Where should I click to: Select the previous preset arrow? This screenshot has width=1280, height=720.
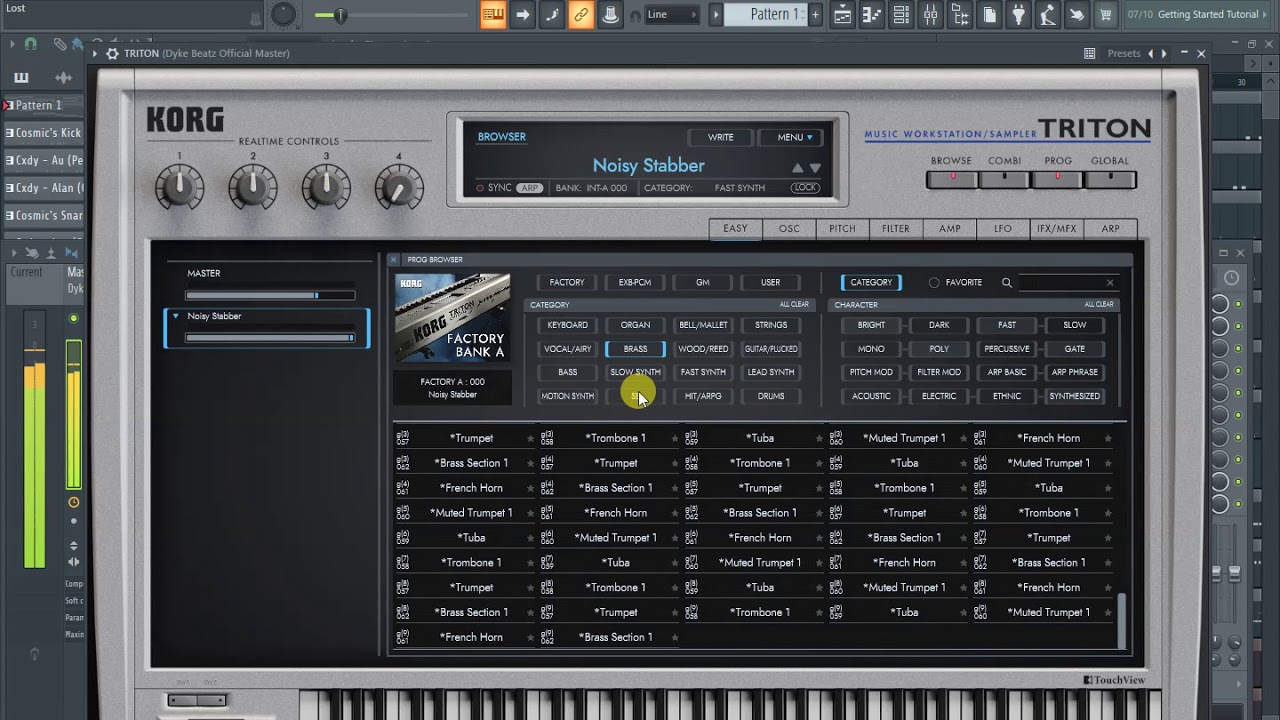point(1150,53)
